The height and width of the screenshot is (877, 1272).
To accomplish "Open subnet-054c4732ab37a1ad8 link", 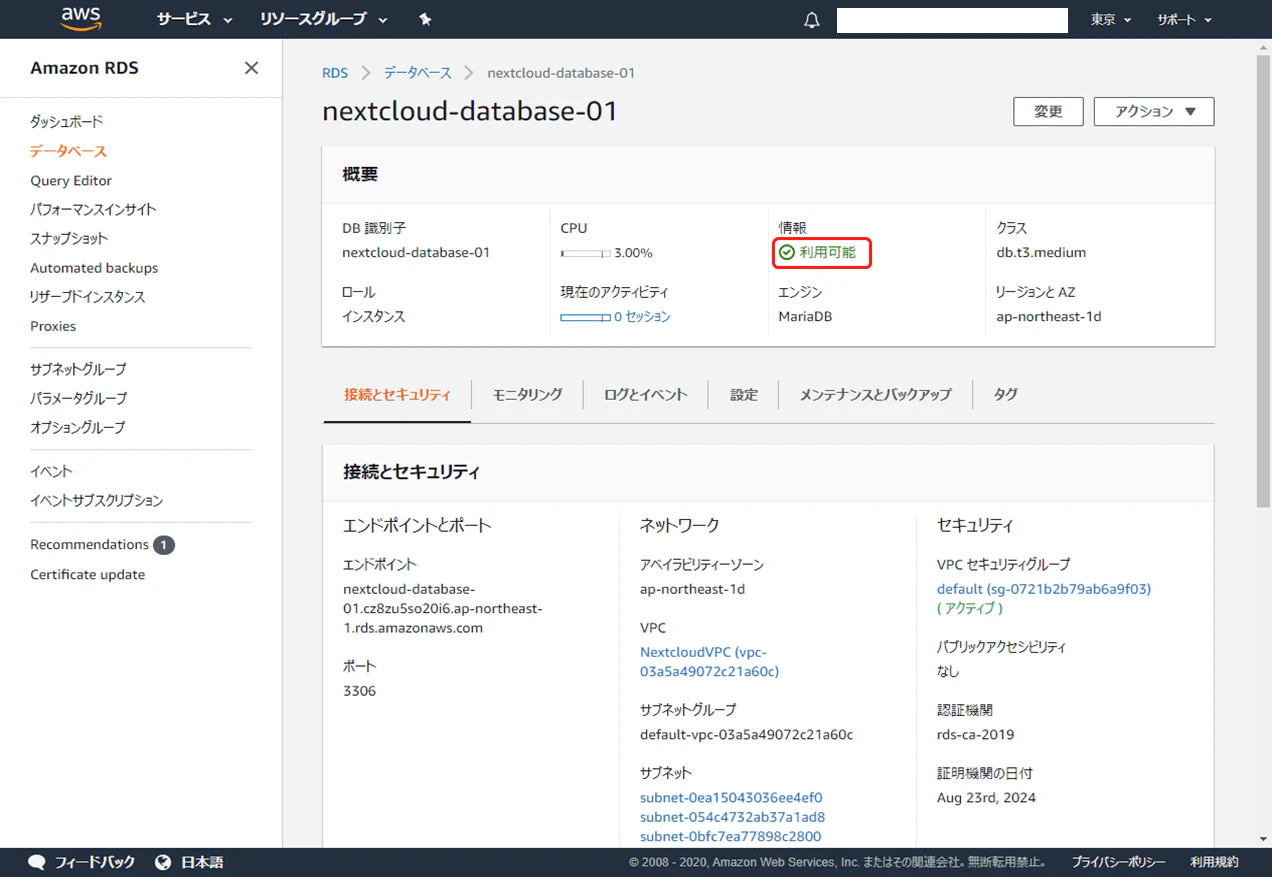I will (x=732, y=817).
